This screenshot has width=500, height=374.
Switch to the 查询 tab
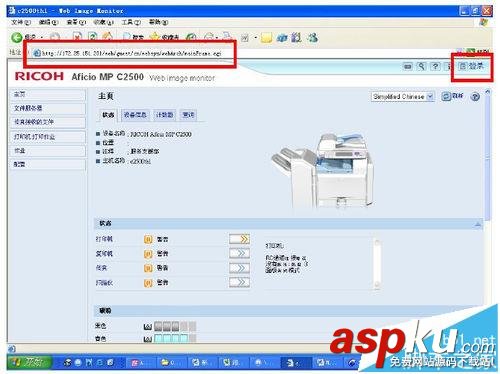point(188,115)
